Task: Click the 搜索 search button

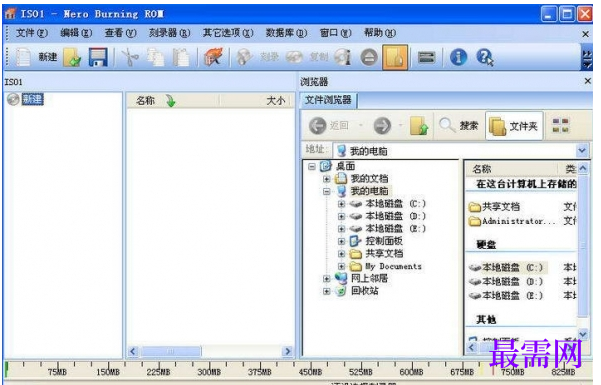Action: coord(459,125)
